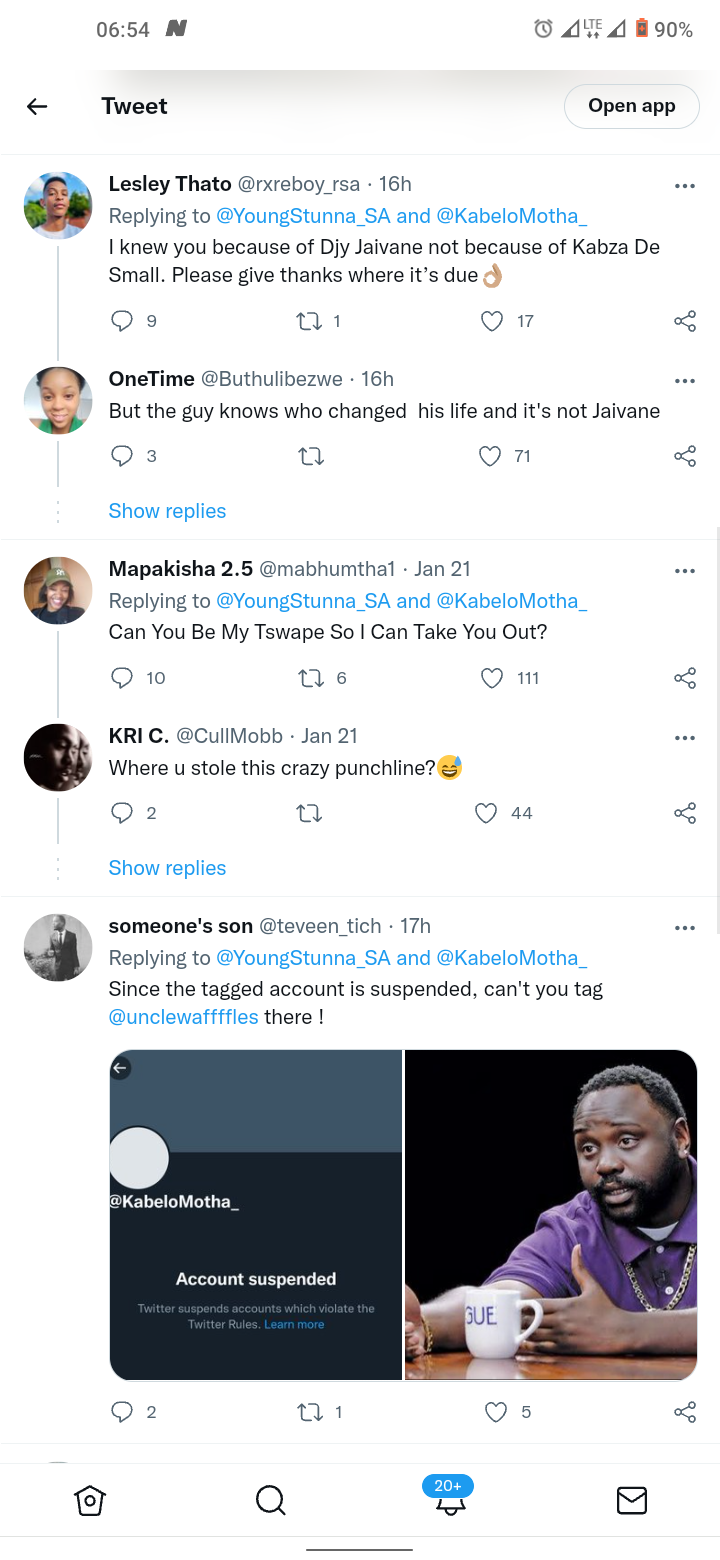Open more options for someone's son tweet

(685, 928)
